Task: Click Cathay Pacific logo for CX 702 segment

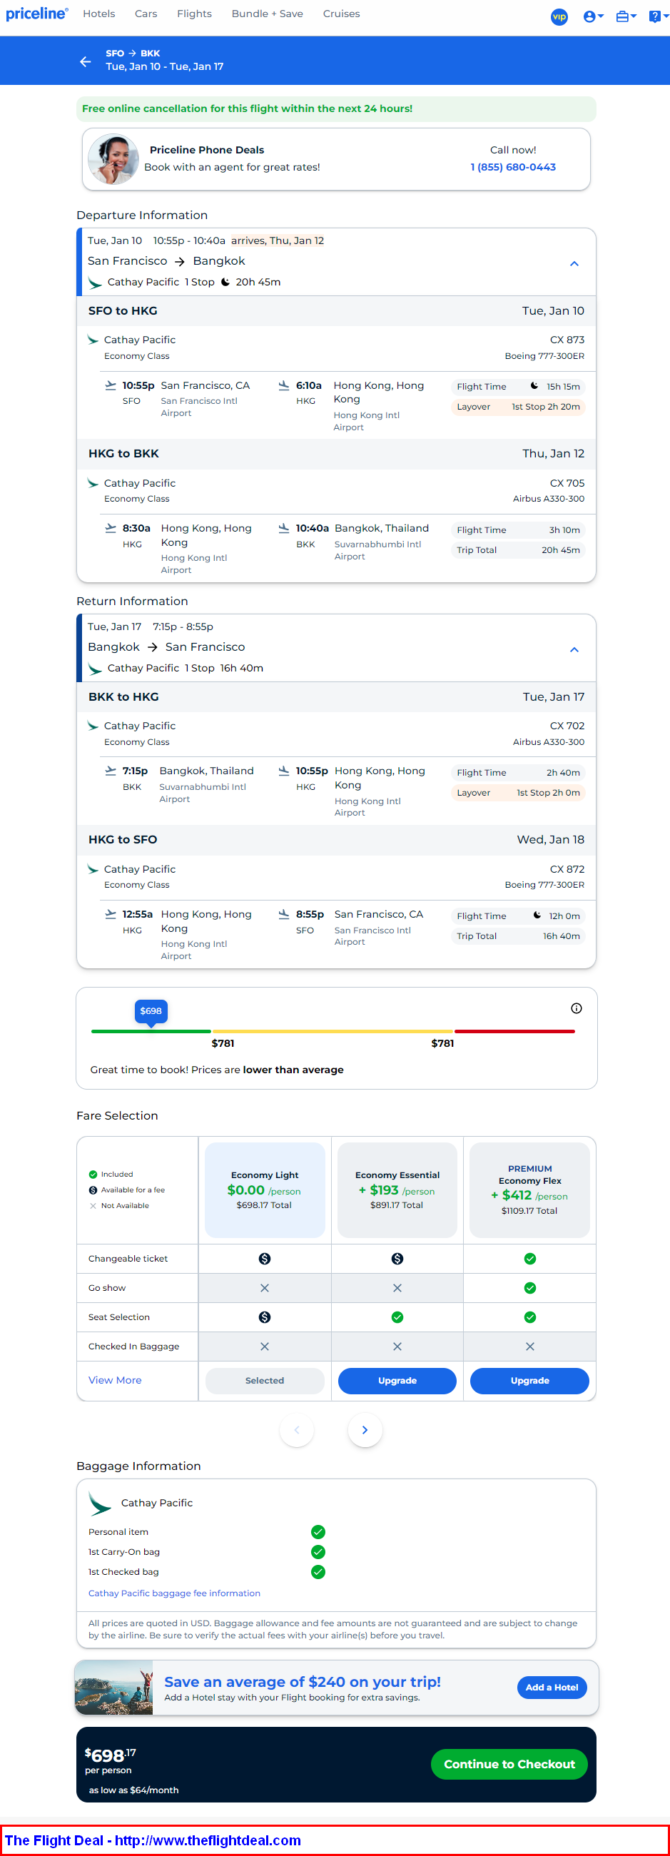Action: [93, 726]
